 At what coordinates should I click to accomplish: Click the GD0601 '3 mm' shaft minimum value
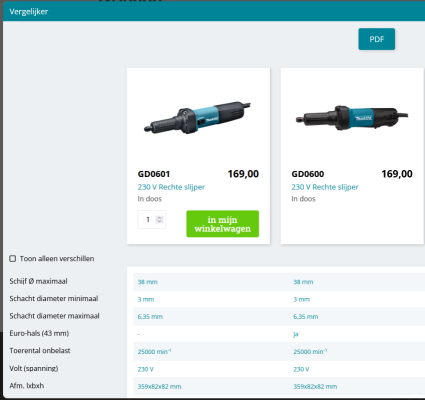(146, 299)
